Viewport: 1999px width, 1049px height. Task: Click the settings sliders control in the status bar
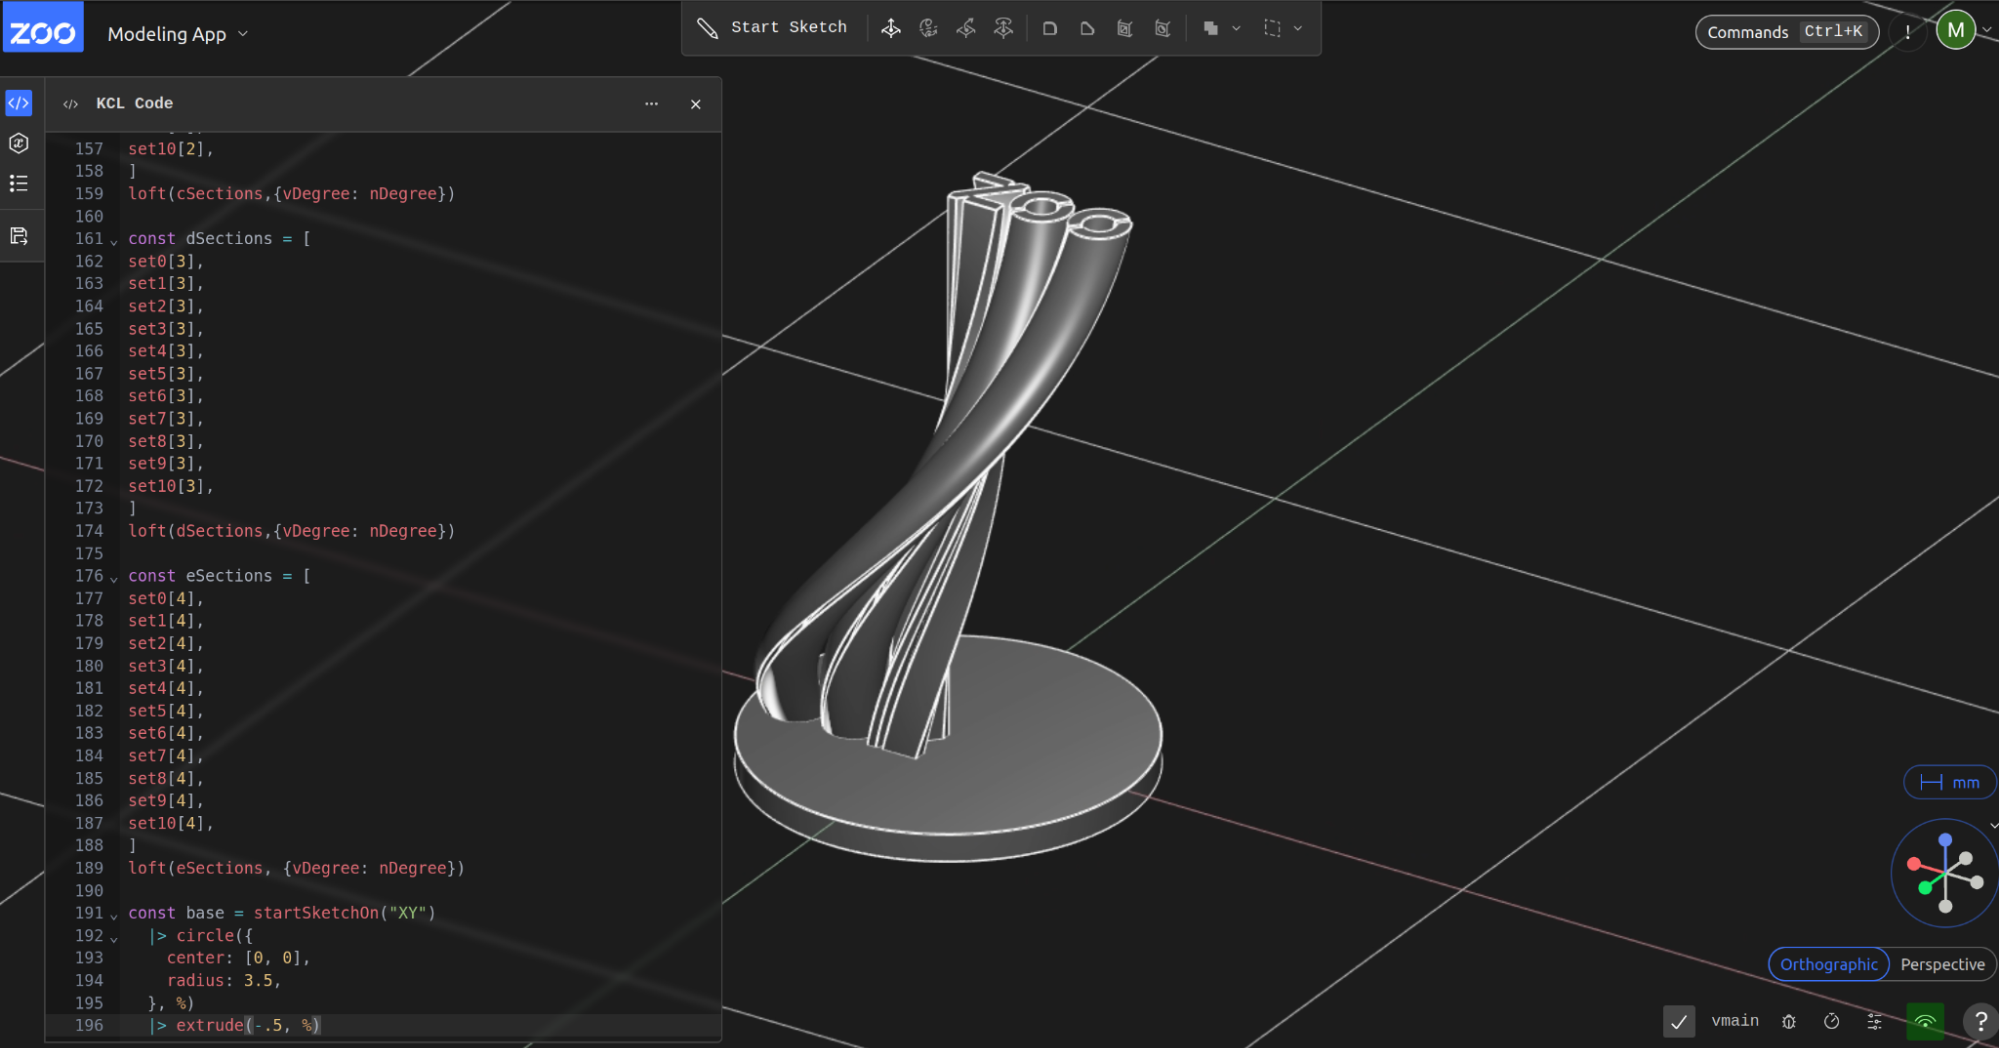1875,1021
